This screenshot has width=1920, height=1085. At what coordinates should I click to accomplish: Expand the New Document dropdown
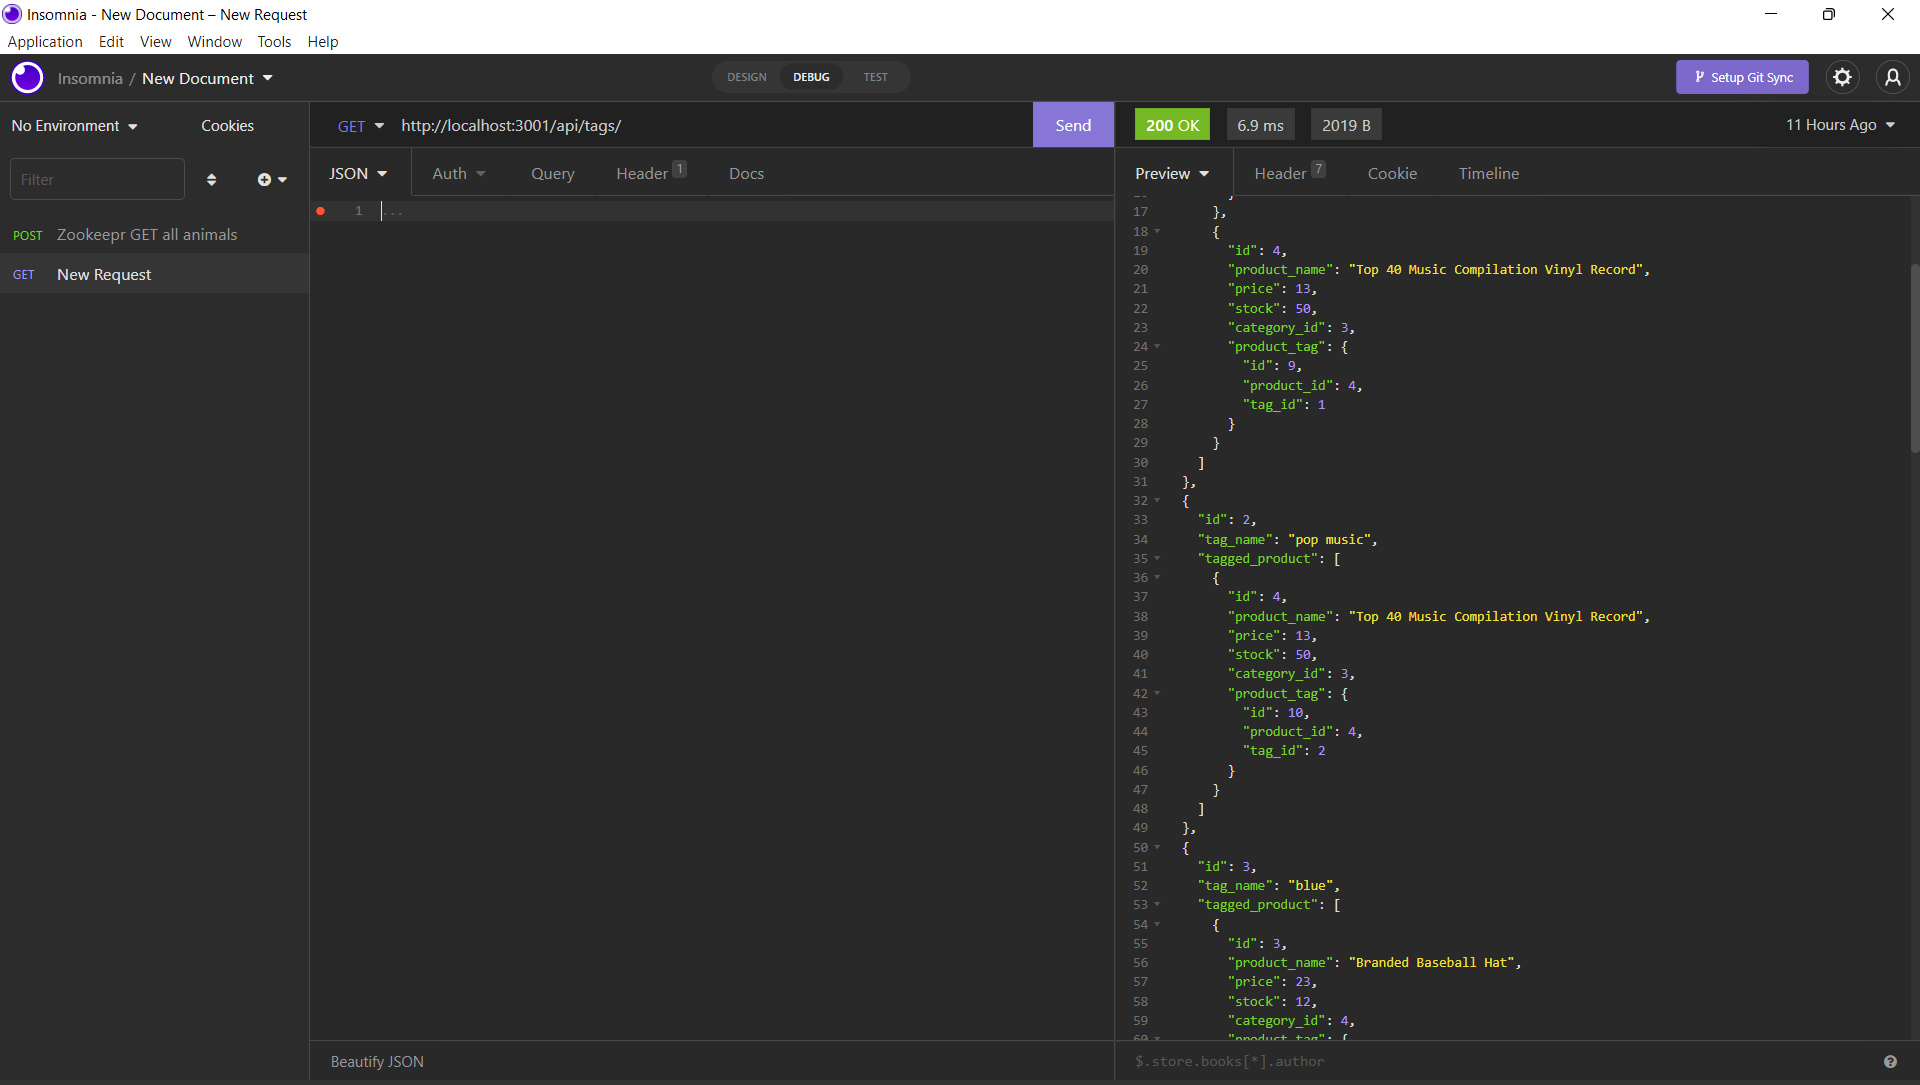click(207, 78)
